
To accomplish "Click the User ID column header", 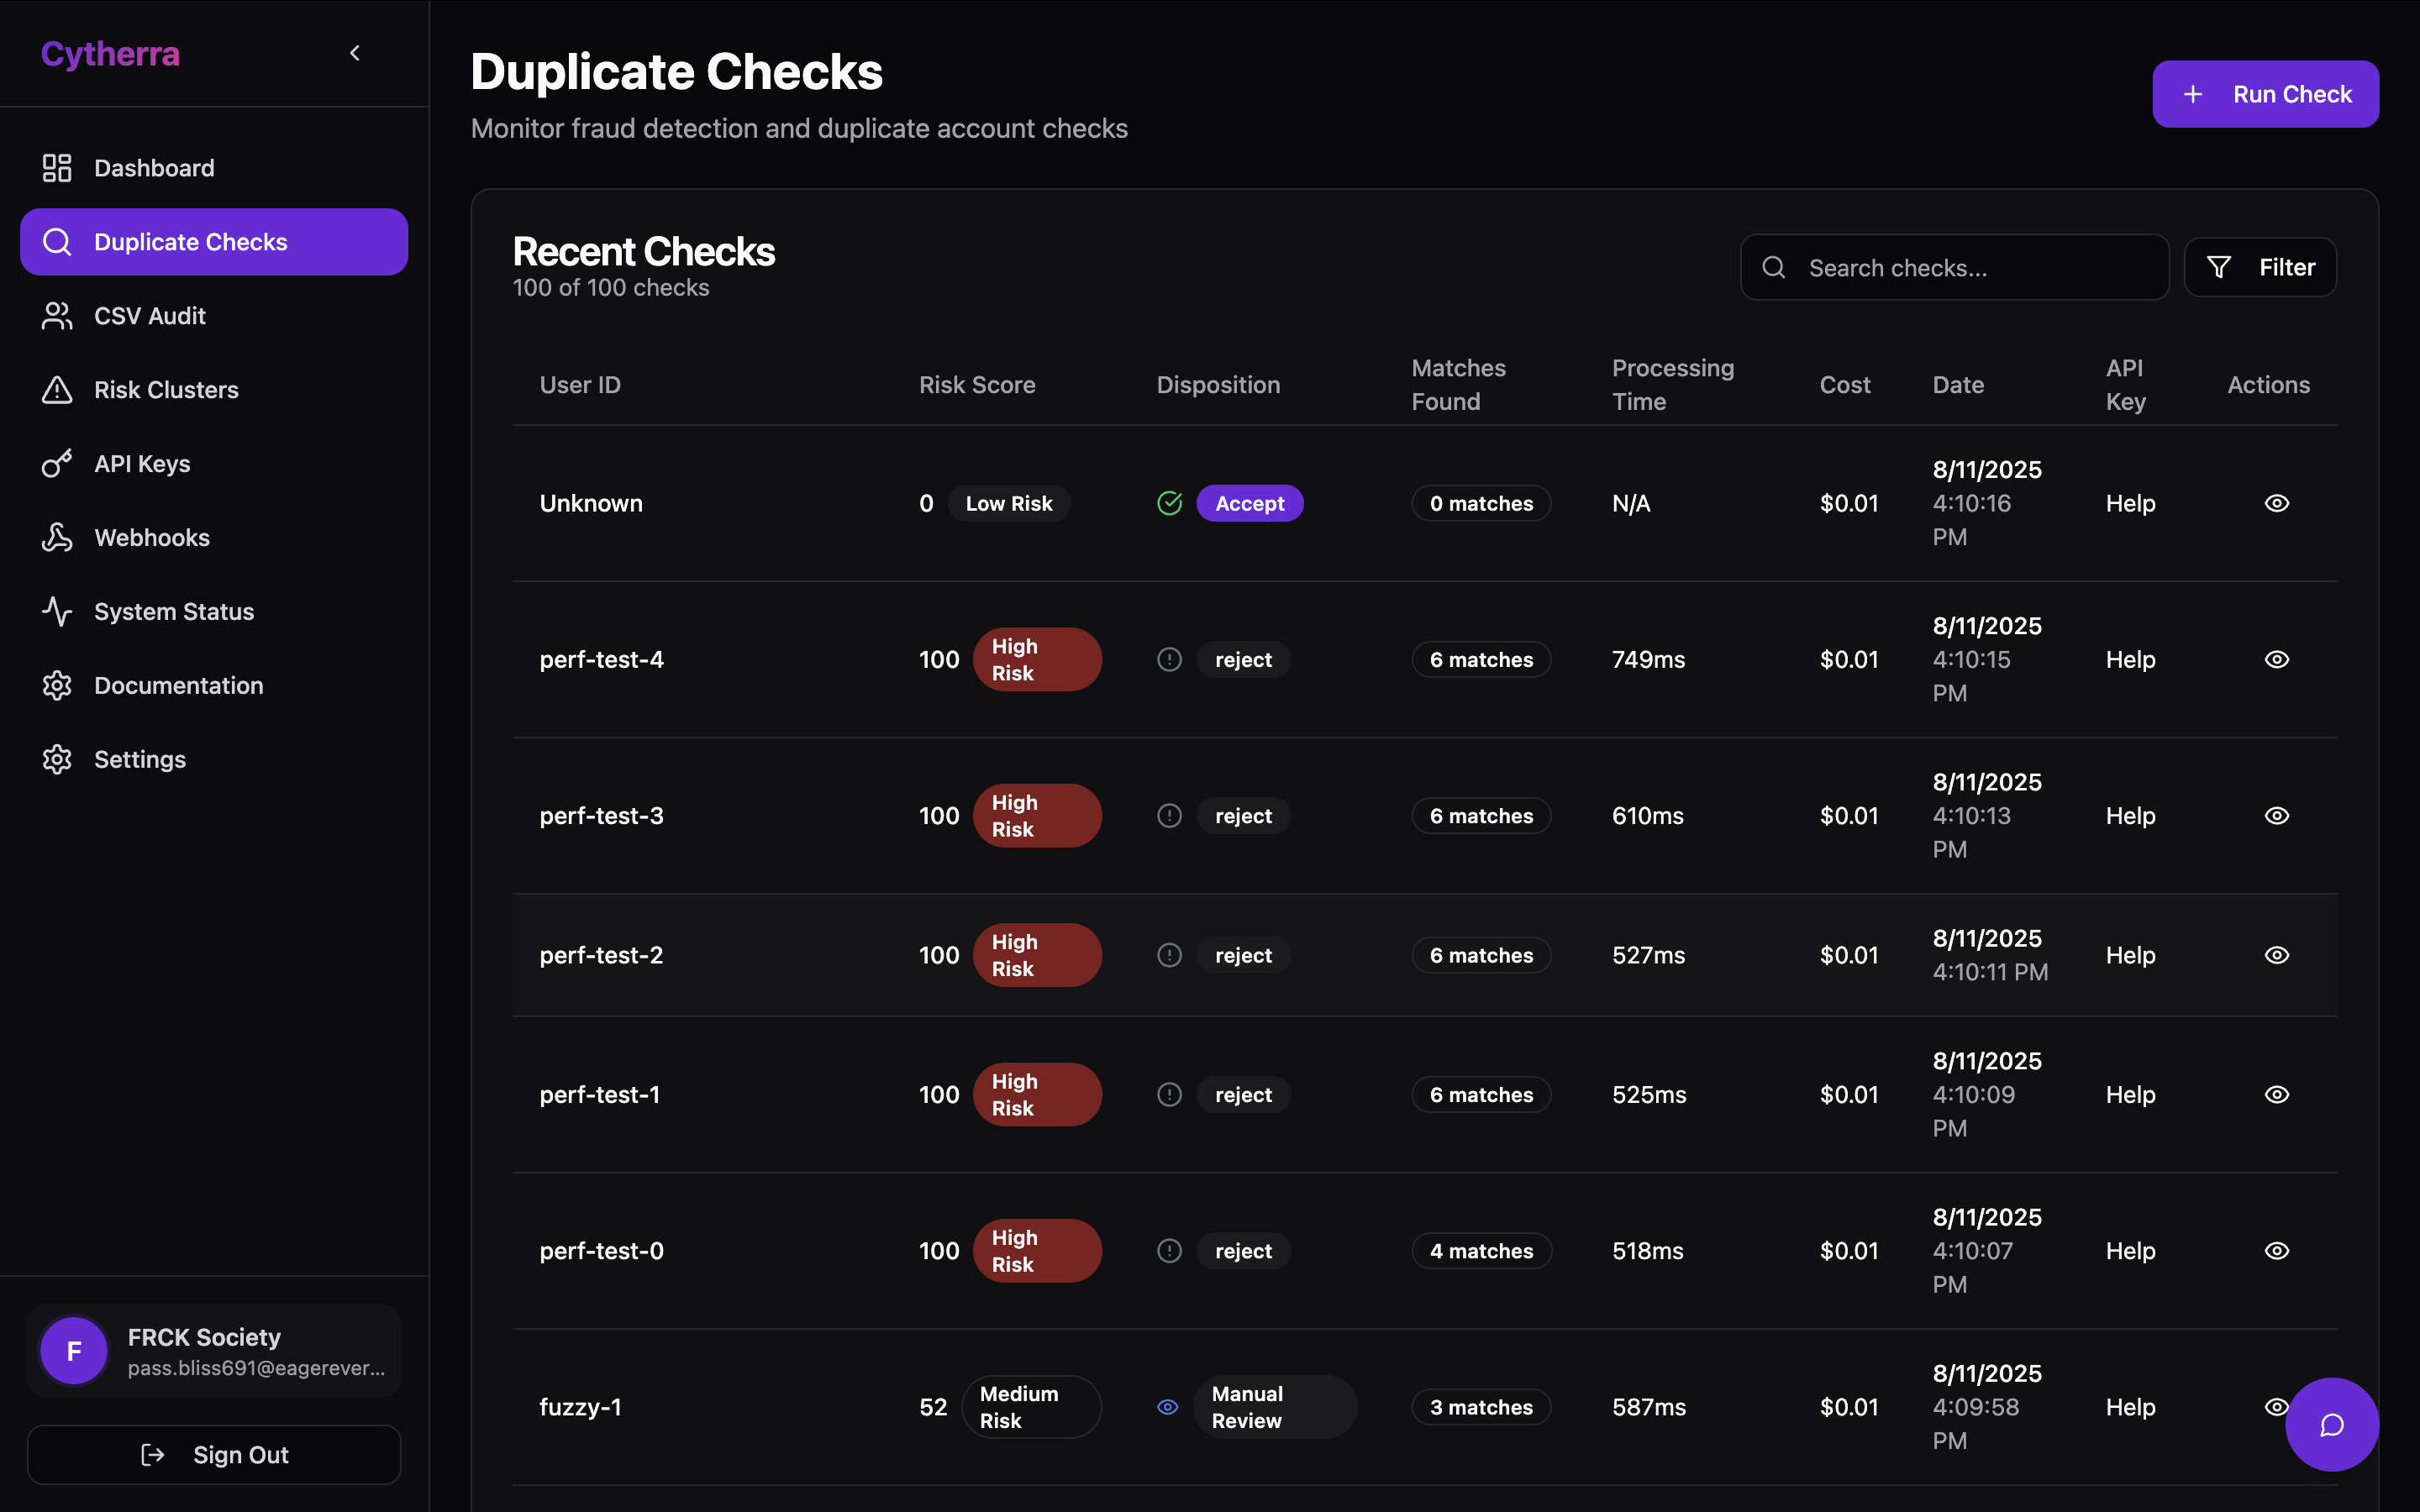I will (x=580, y=385).
